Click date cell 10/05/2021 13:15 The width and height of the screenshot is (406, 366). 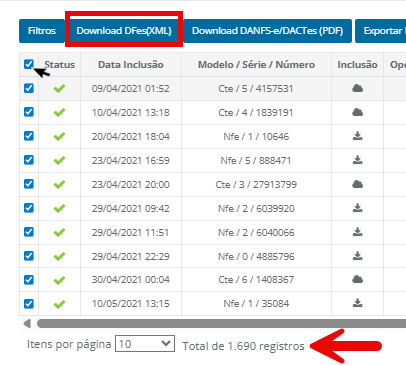(x=131, y=304)
